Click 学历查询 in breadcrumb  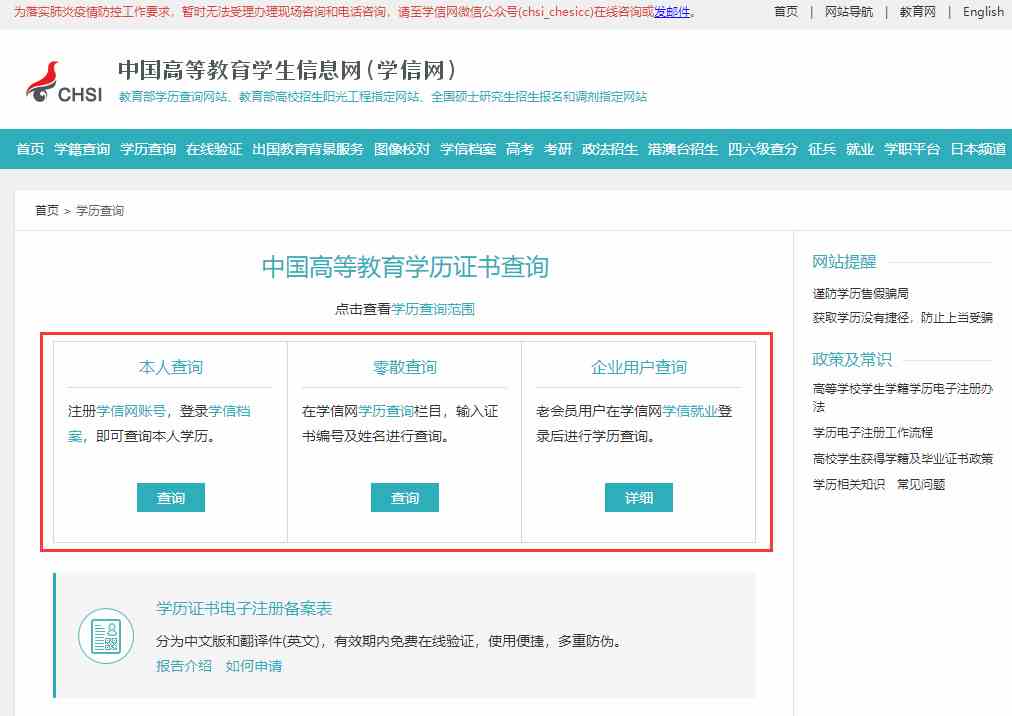pos(99,210)
